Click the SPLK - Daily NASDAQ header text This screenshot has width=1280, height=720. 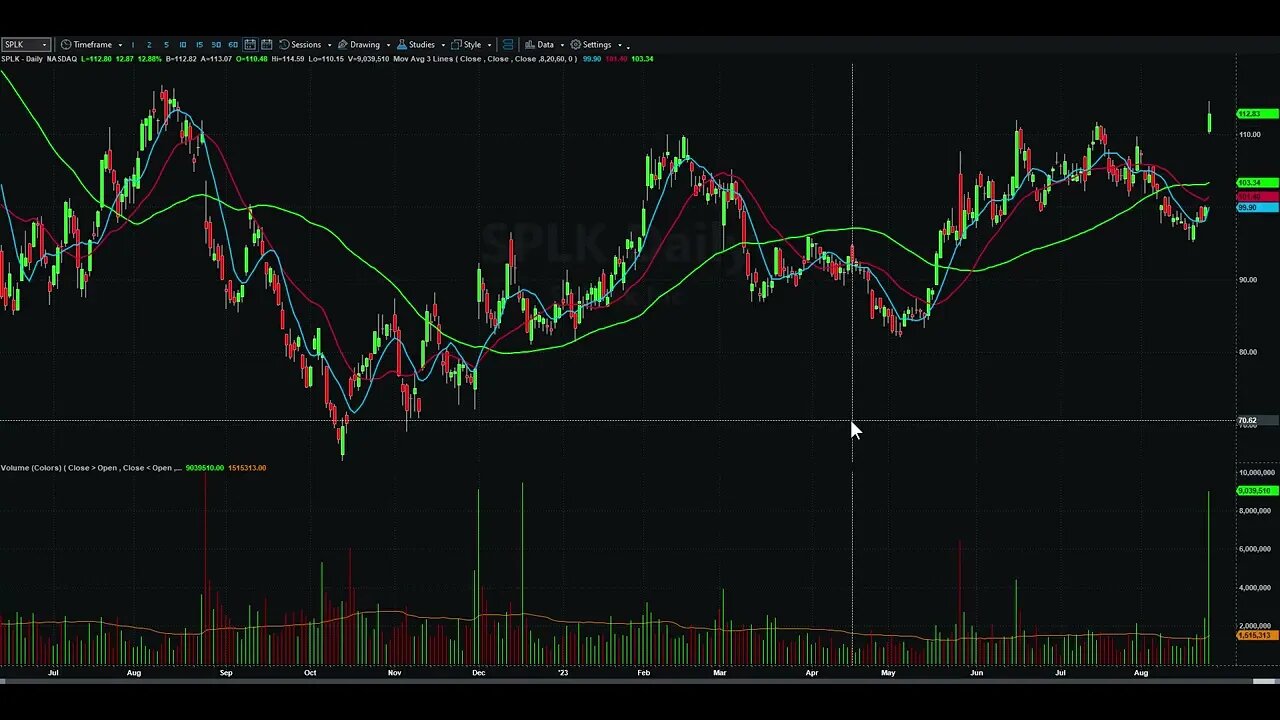(x=39, y=59)
